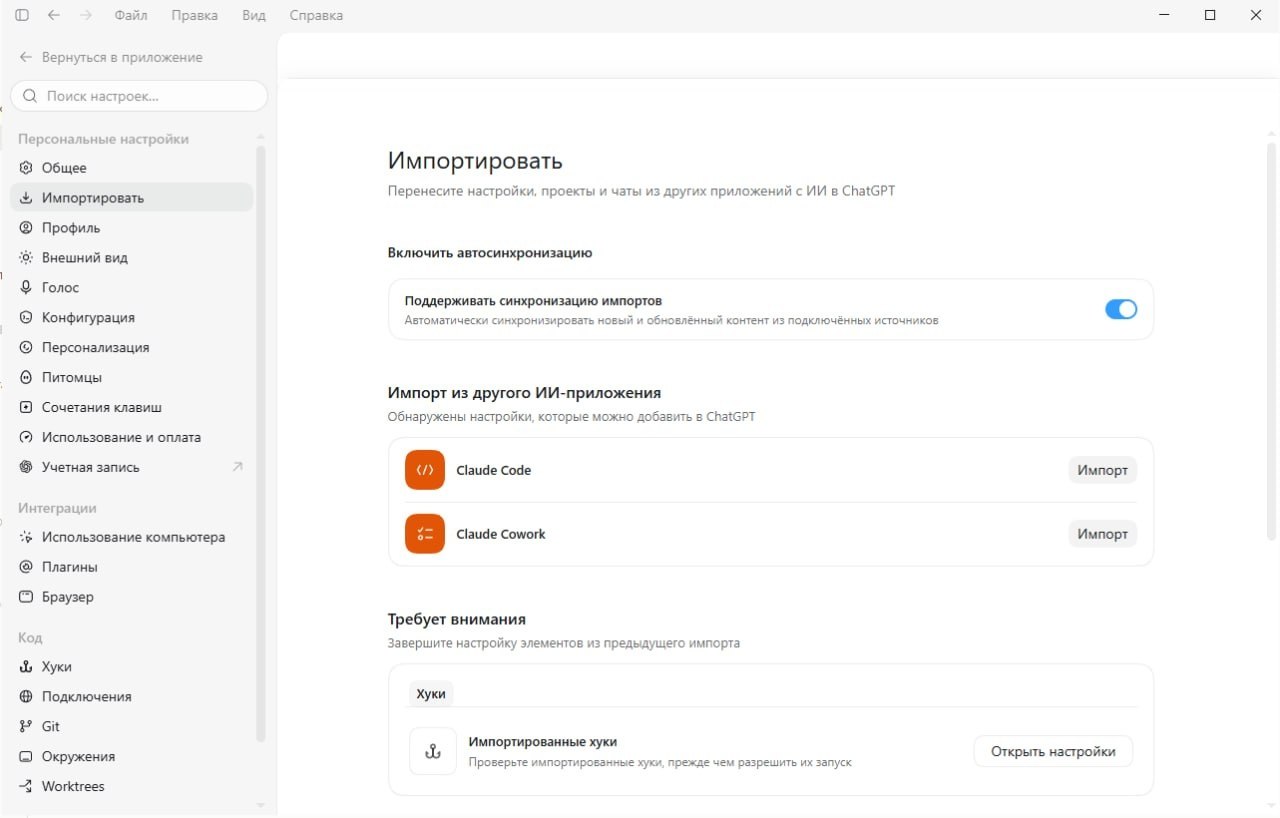Minimize the settings window
Viewport: 1280px width, 818px height.
tap(1164, 15)
